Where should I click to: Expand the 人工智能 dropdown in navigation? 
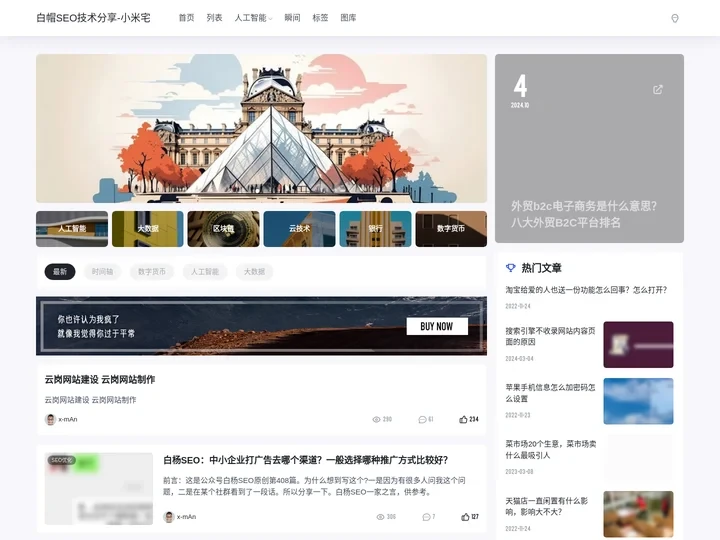tap(253, 18)
